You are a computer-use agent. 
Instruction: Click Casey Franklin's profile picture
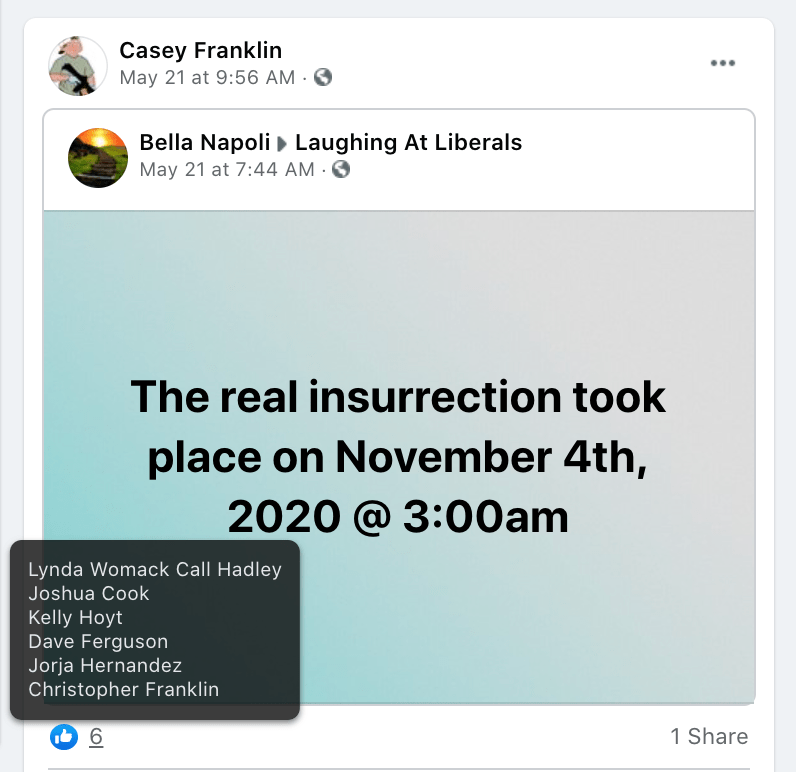click(77, 65)
